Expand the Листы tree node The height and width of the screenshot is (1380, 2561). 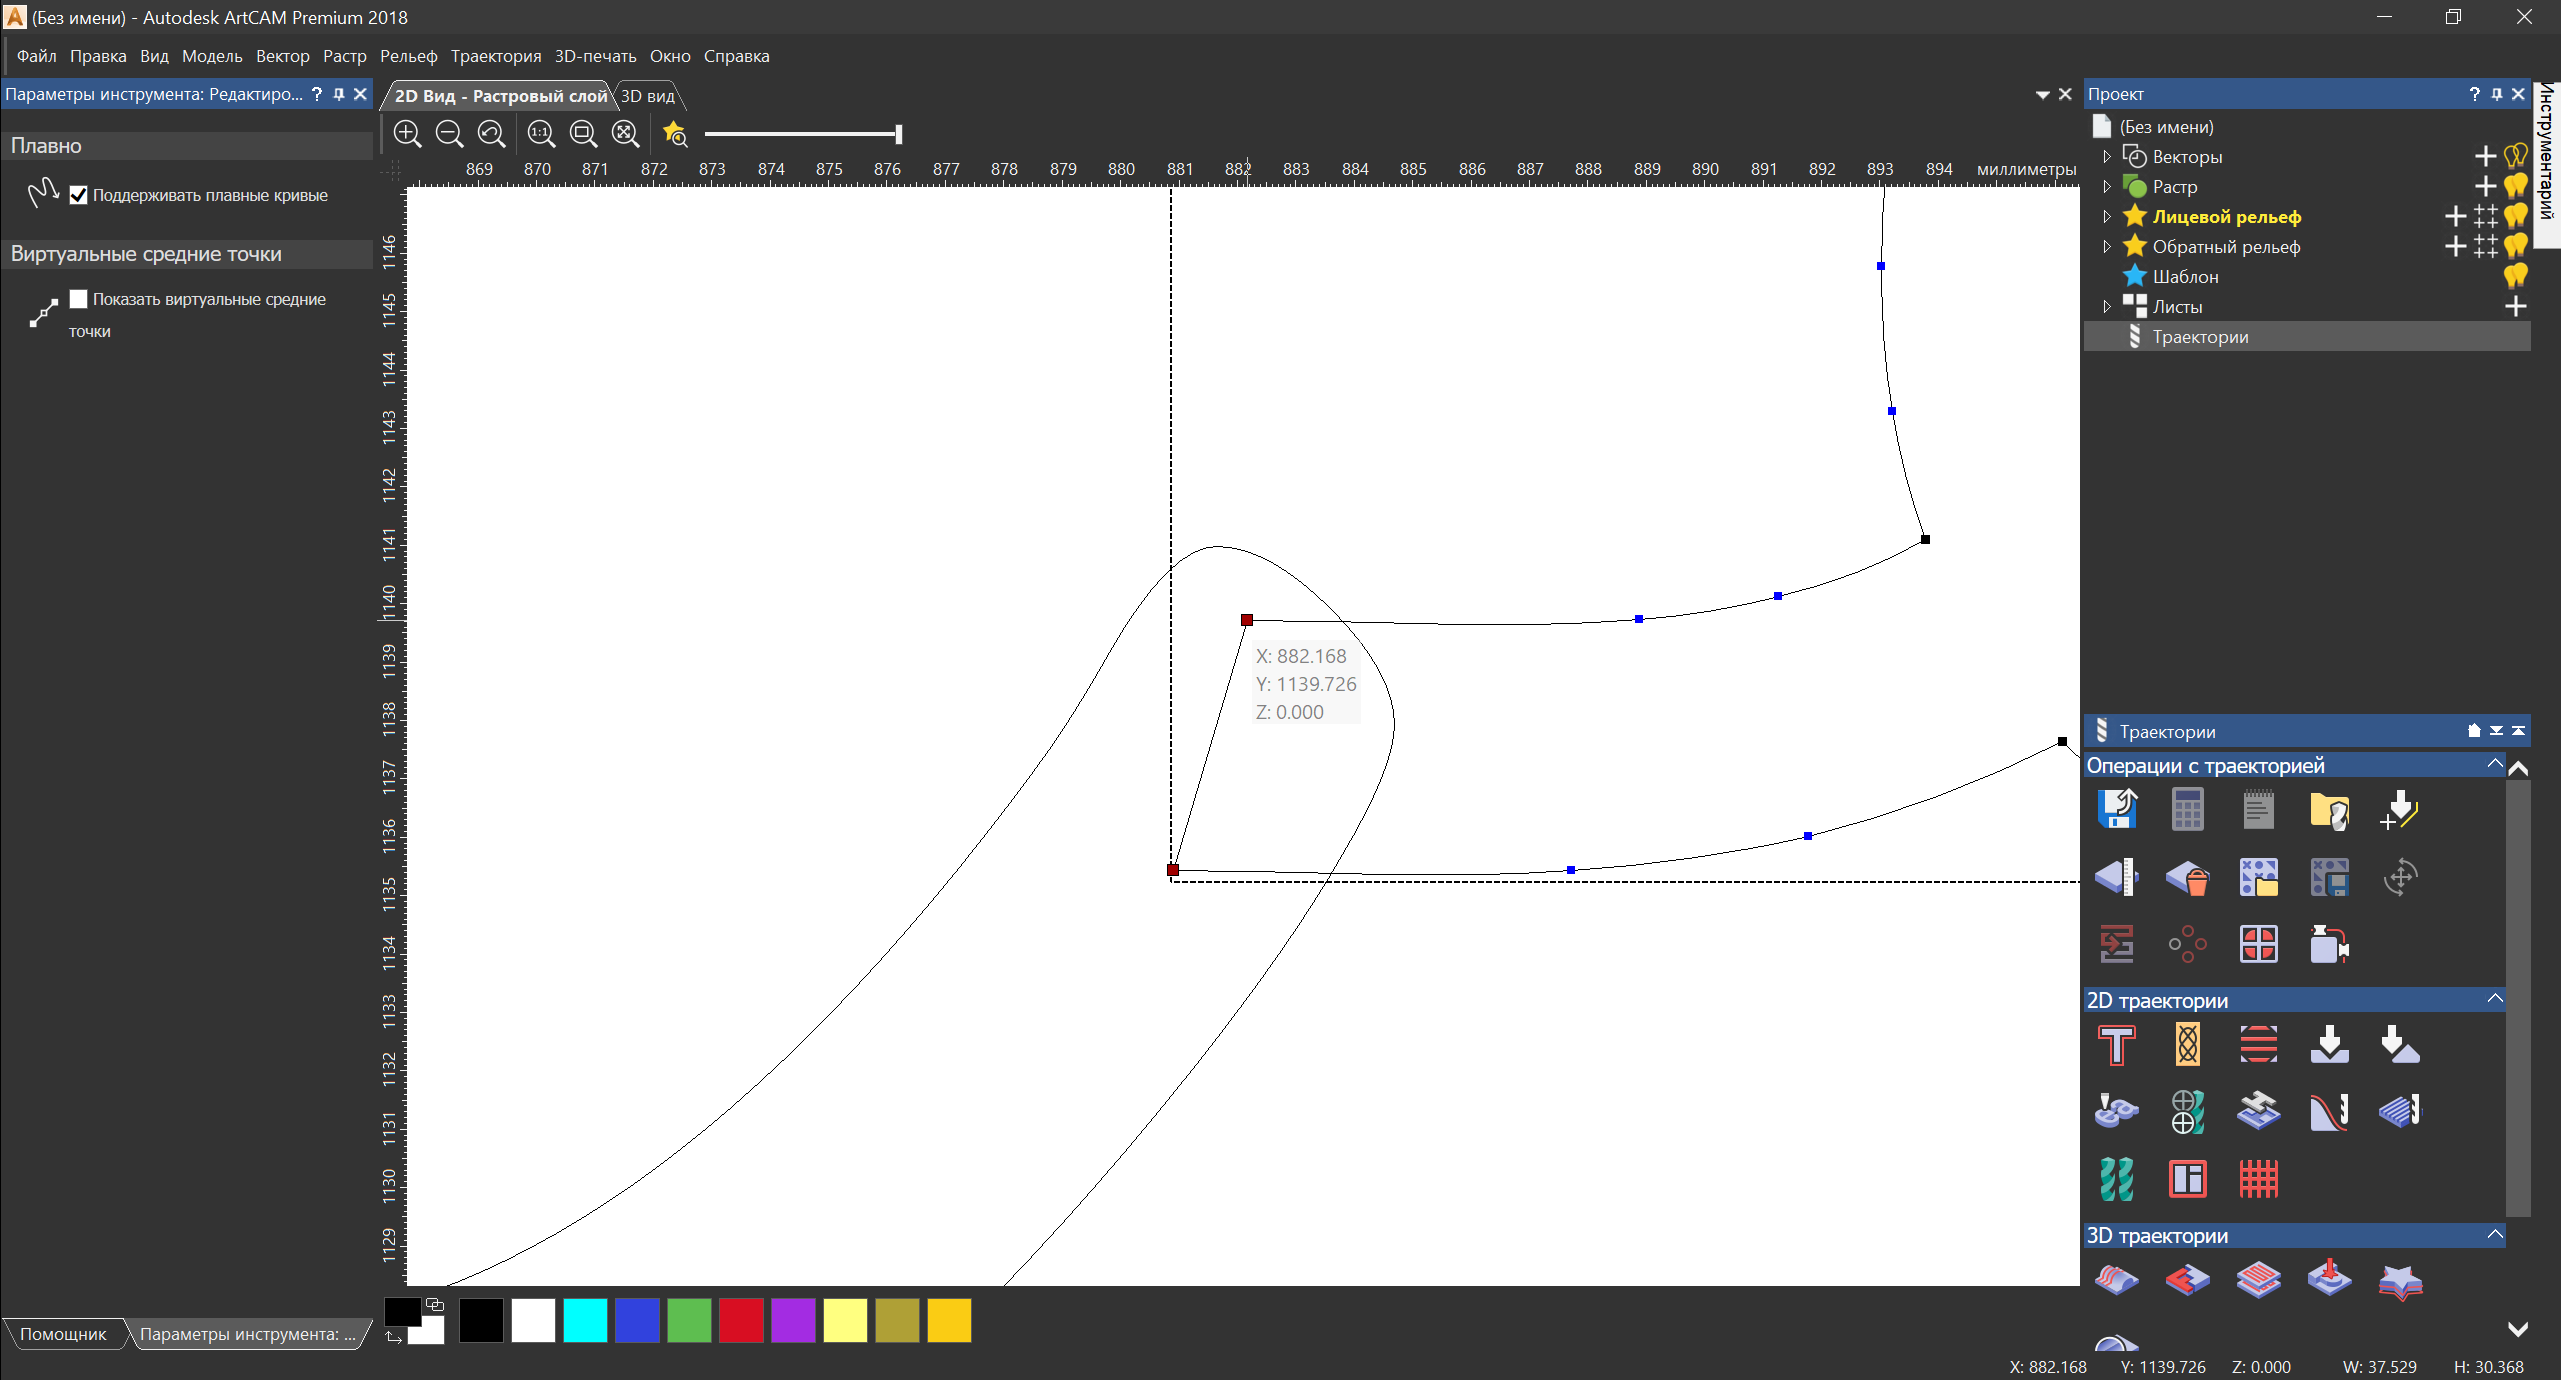pos(2106,307)
